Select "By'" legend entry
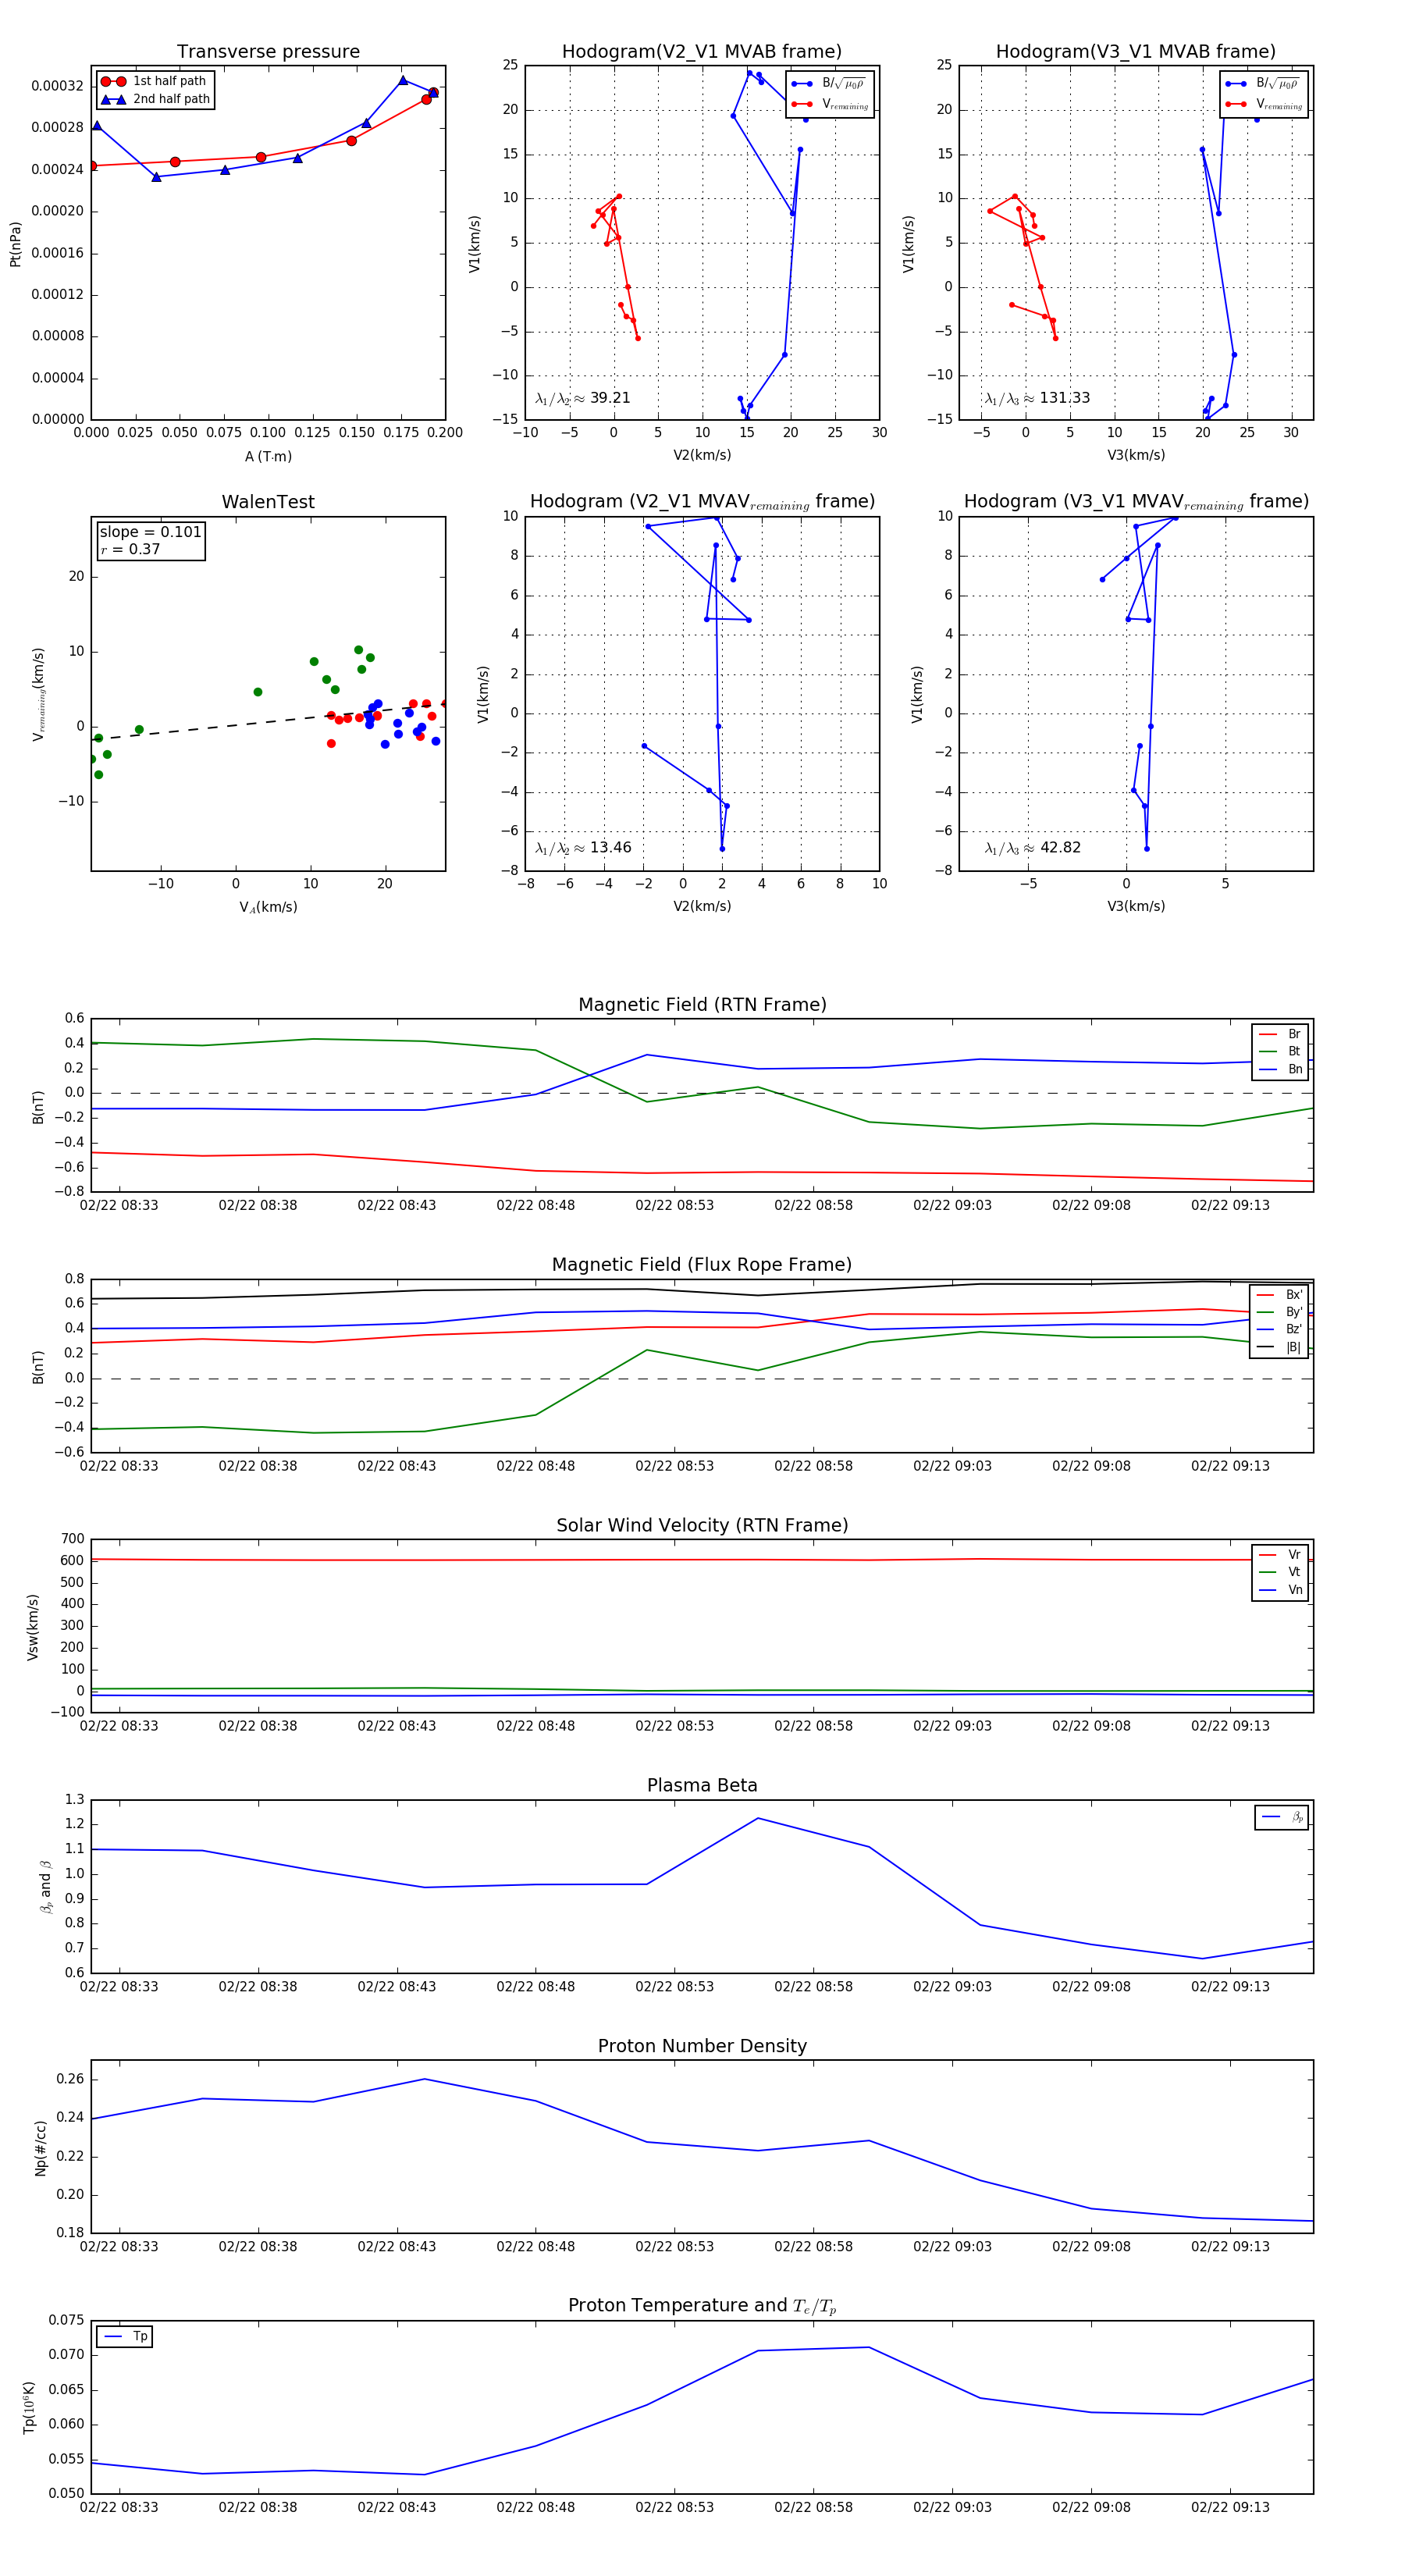 [1279, 1312]
